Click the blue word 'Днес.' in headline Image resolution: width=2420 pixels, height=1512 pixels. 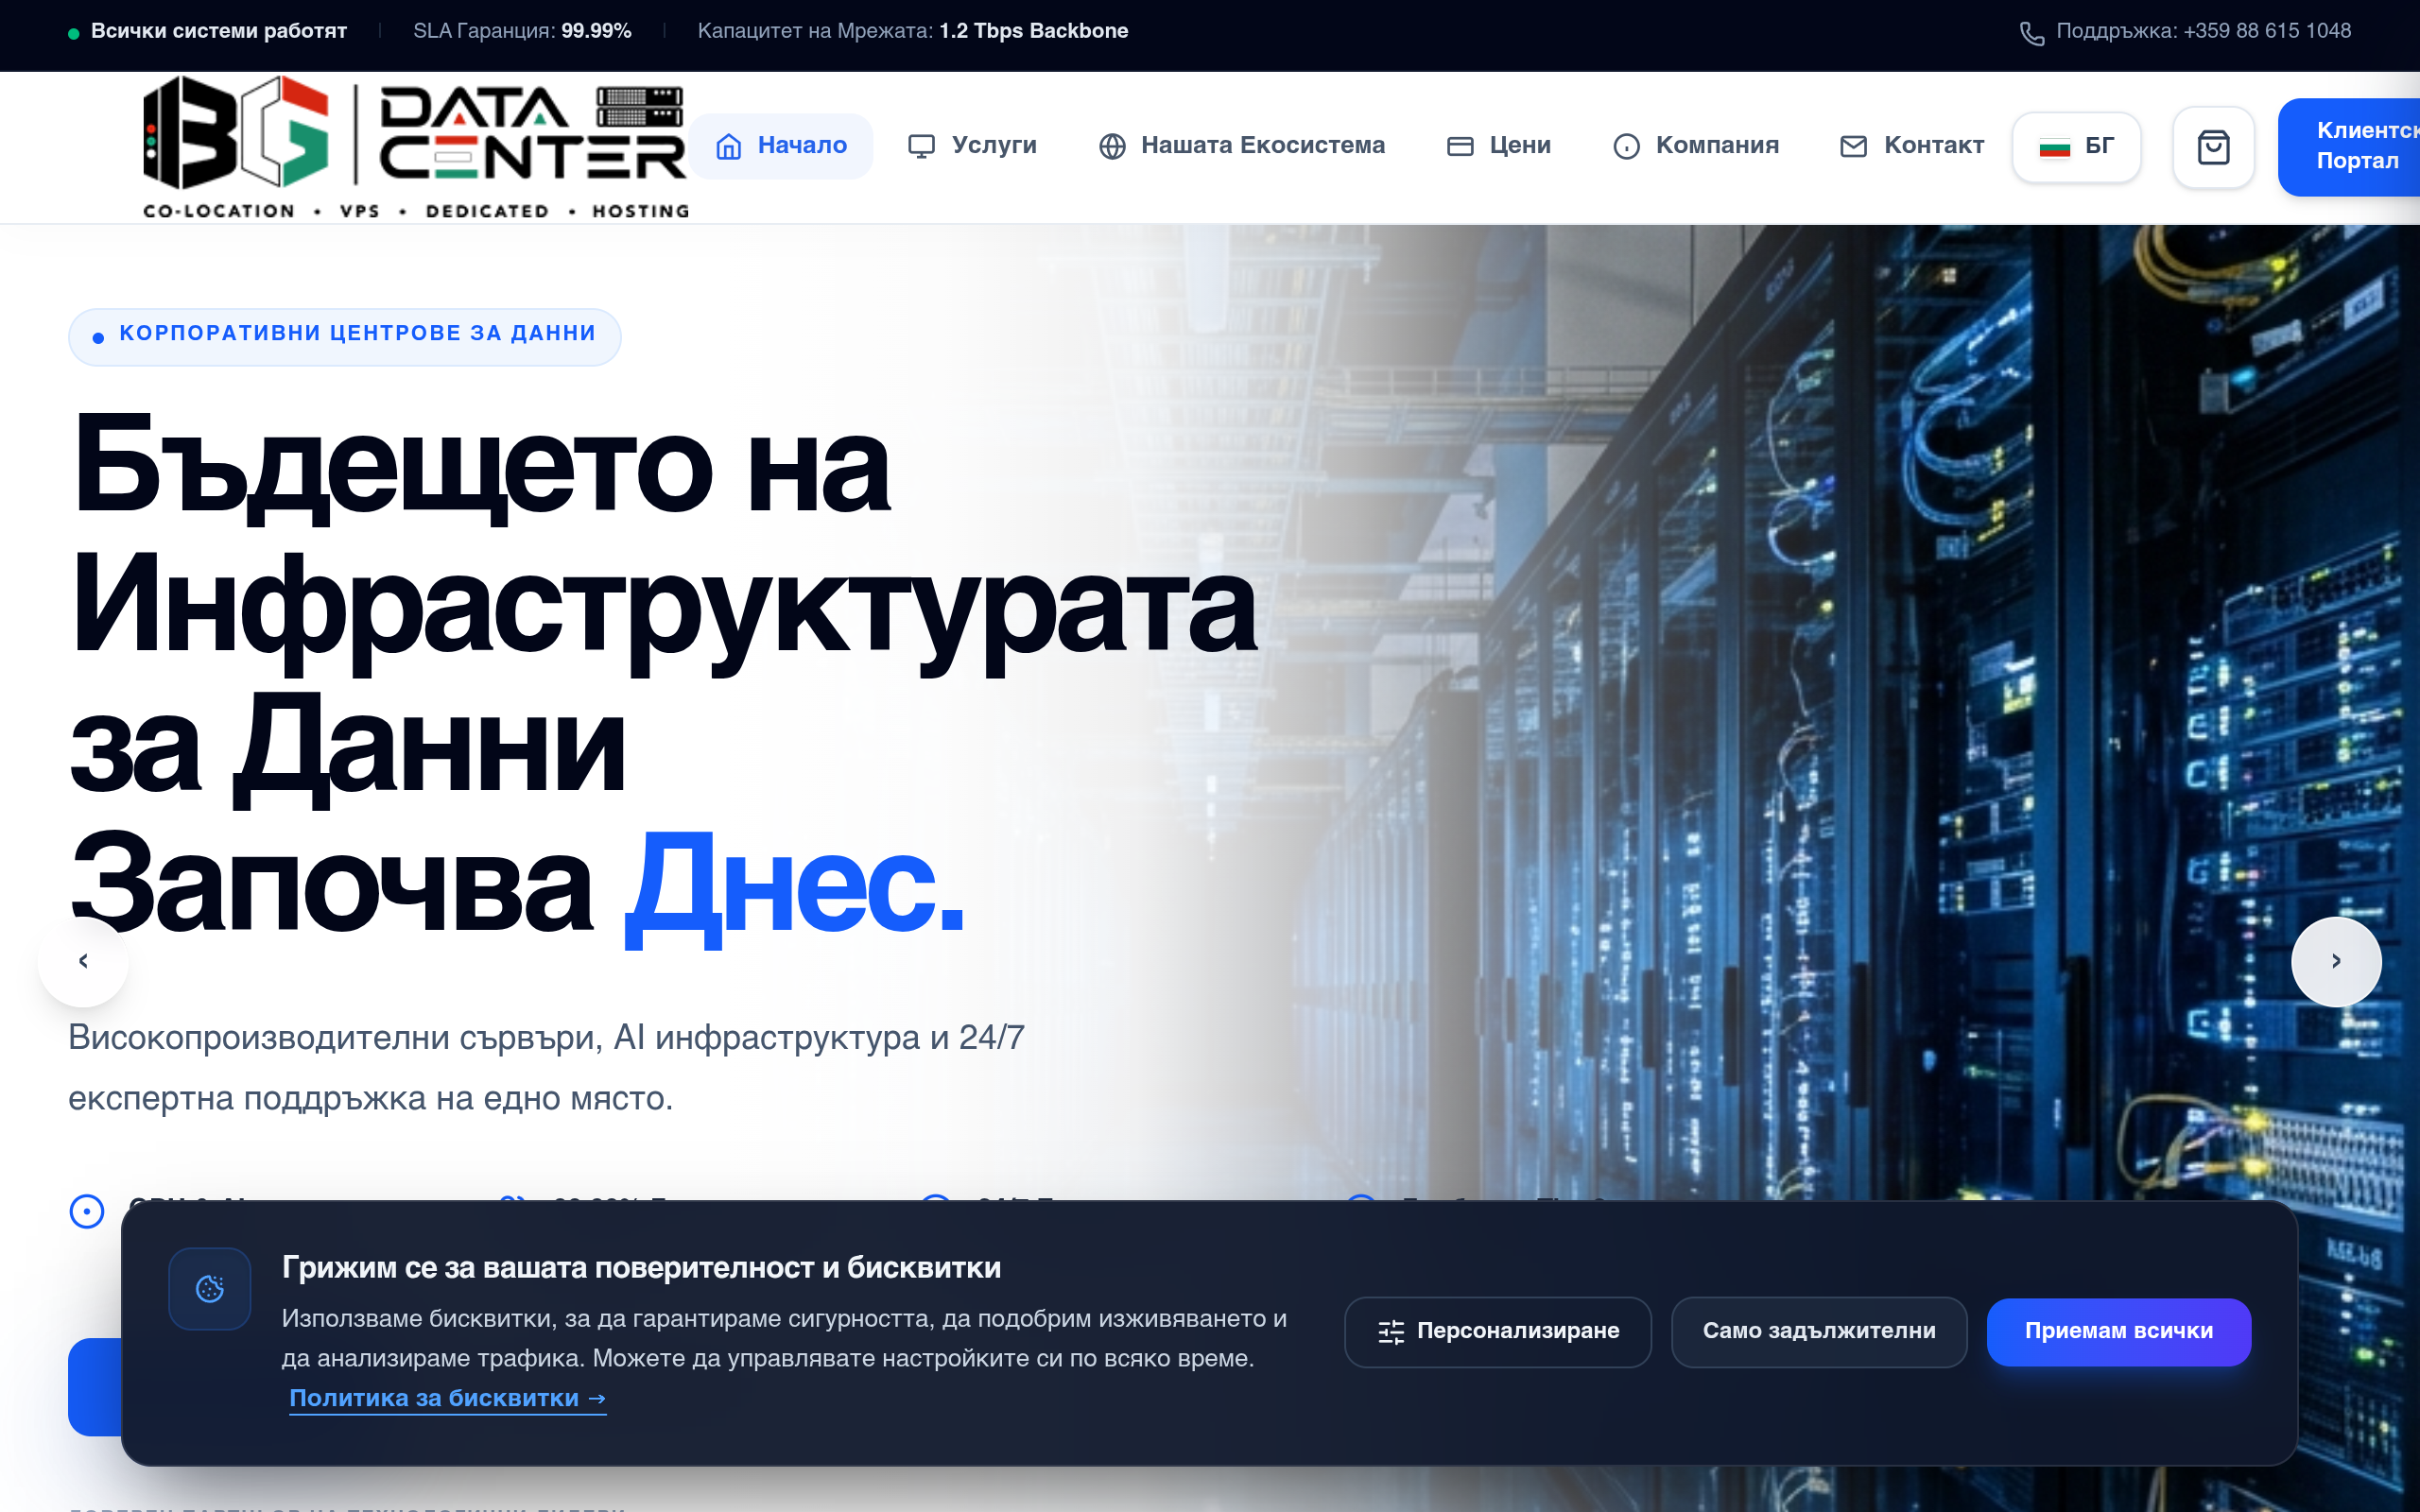(x=795, y=888)
